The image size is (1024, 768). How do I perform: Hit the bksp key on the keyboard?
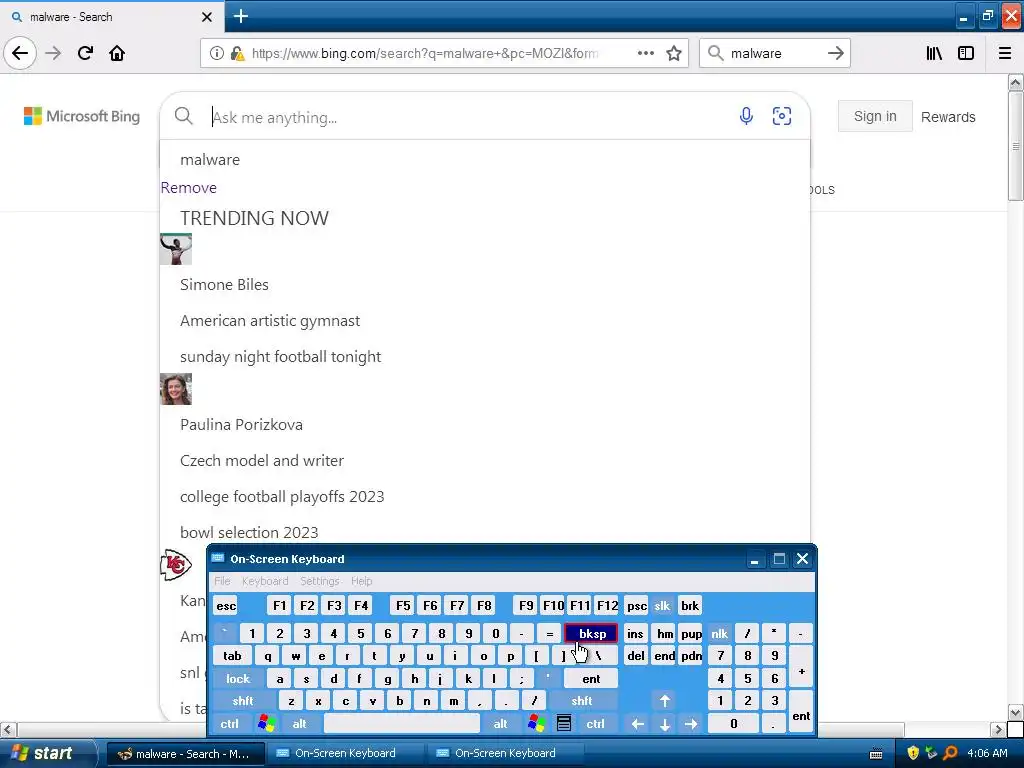point(591,633)
